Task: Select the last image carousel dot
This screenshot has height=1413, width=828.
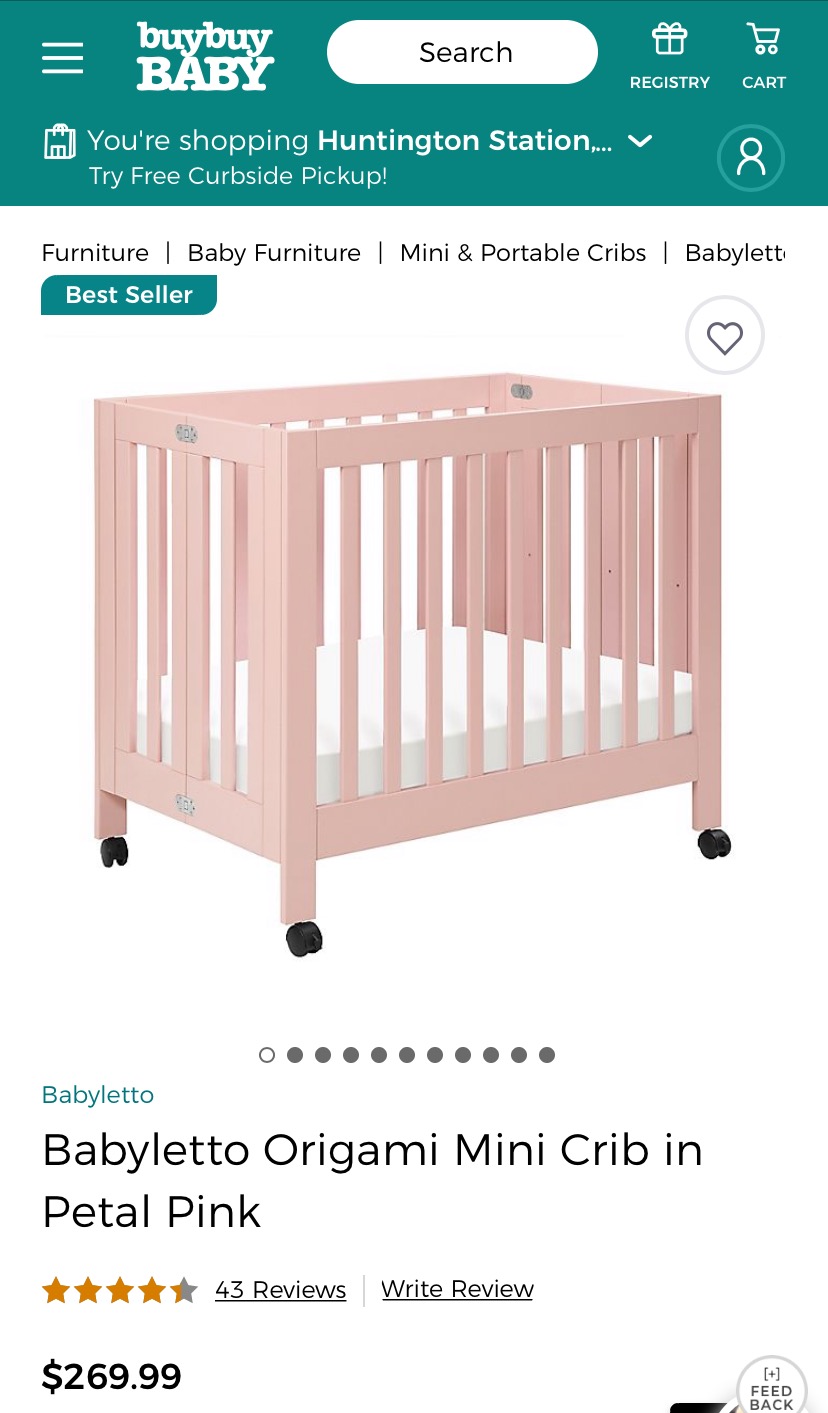Action: coord(547,1055)
